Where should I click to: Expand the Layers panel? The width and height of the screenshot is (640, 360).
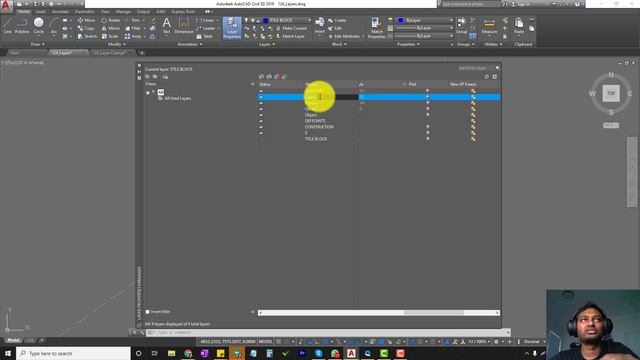(x=267, y=44)
